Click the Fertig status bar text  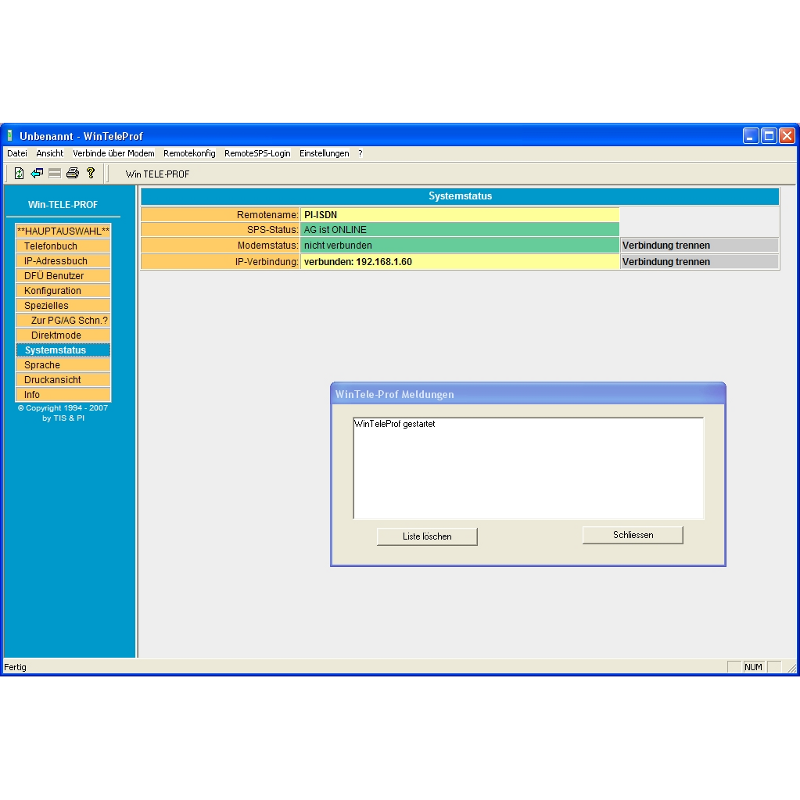pyautogui.click(x=15, y=667)
